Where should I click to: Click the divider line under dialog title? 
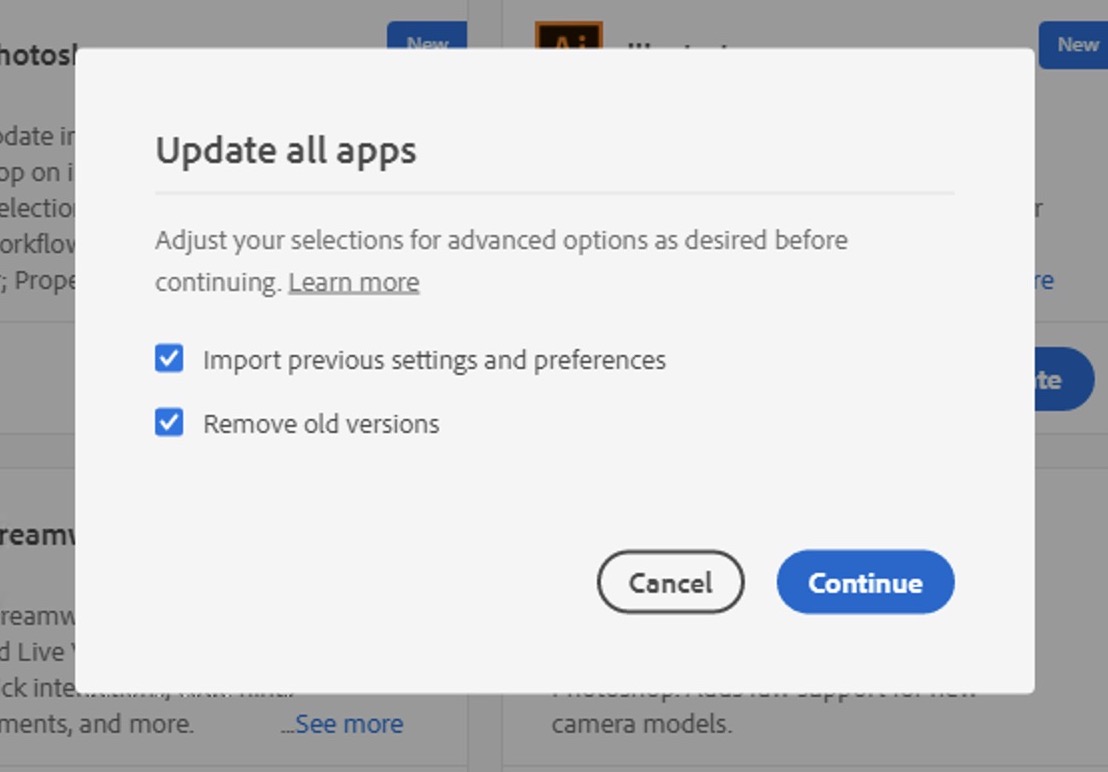(x=555, y=192)
